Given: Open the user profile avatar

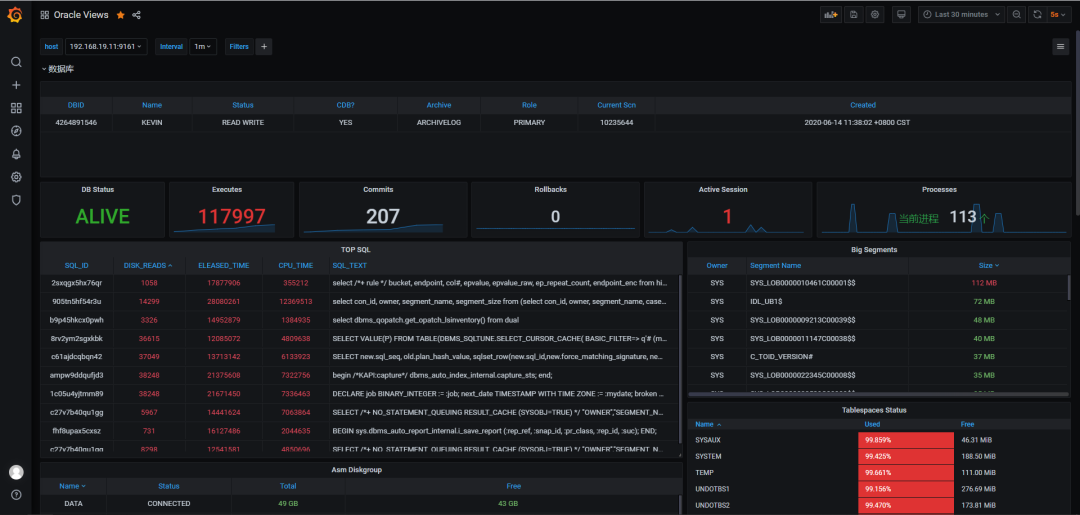Looking at the screenshot, I should pyautogui.click(x=16, y=472).
